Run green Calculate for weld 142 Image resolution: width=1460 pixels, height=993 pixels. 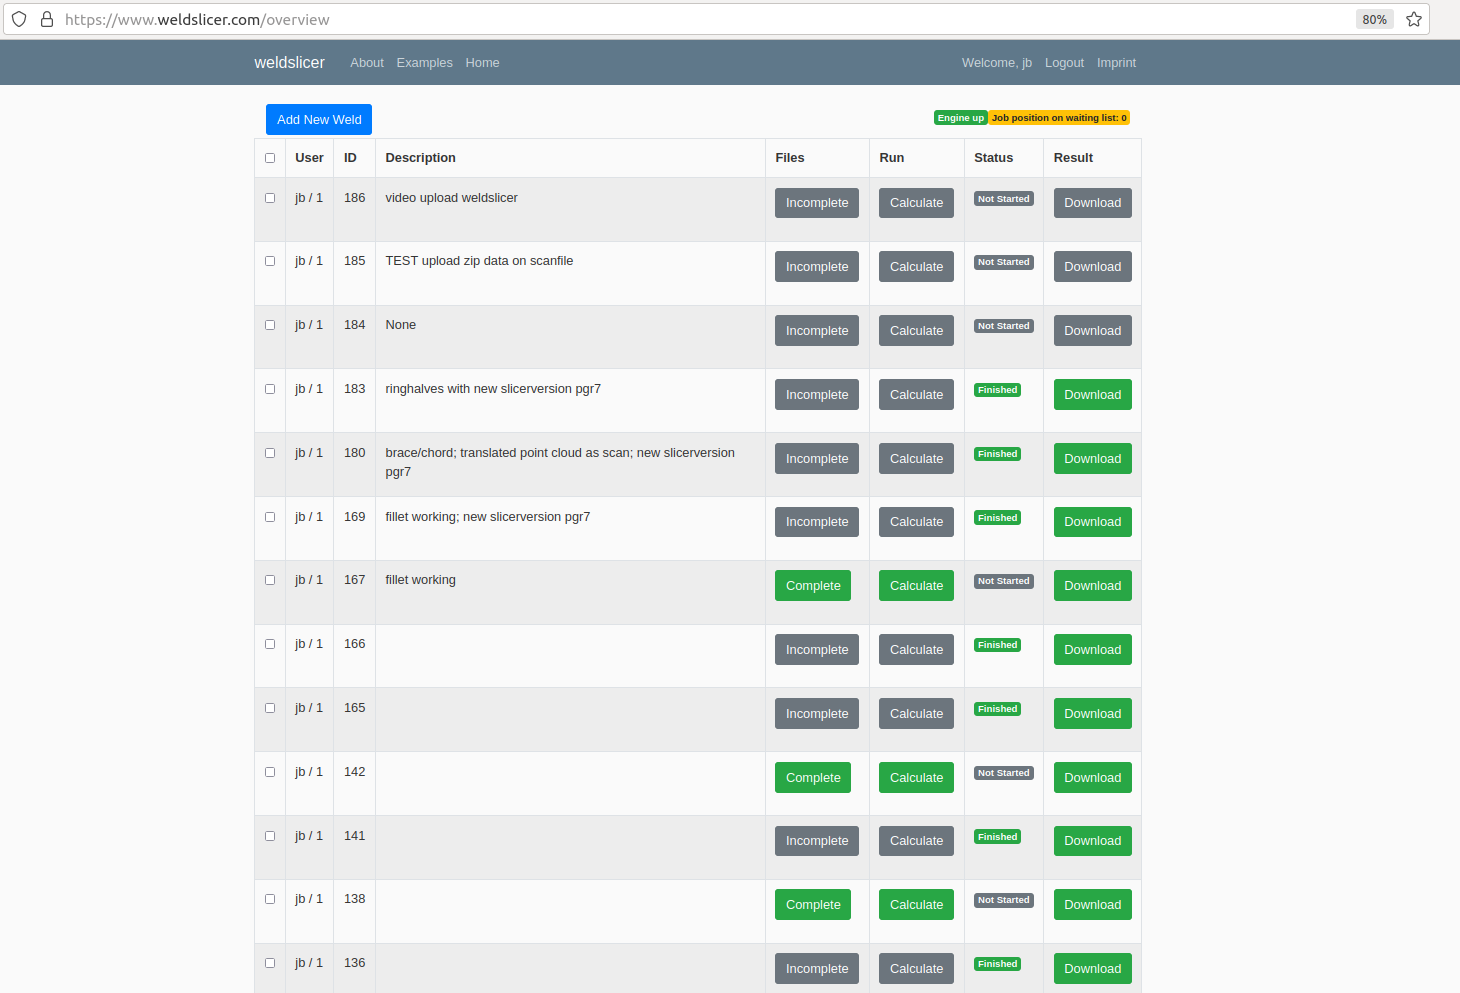coord(916,778)
